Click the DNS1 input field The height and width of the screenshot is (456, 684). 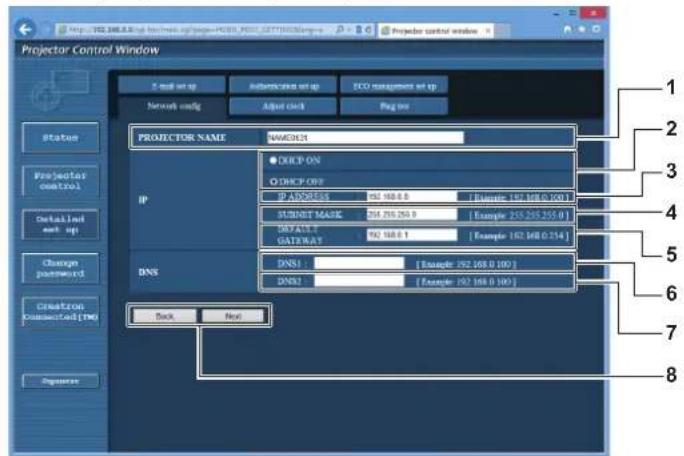[359, 263]
